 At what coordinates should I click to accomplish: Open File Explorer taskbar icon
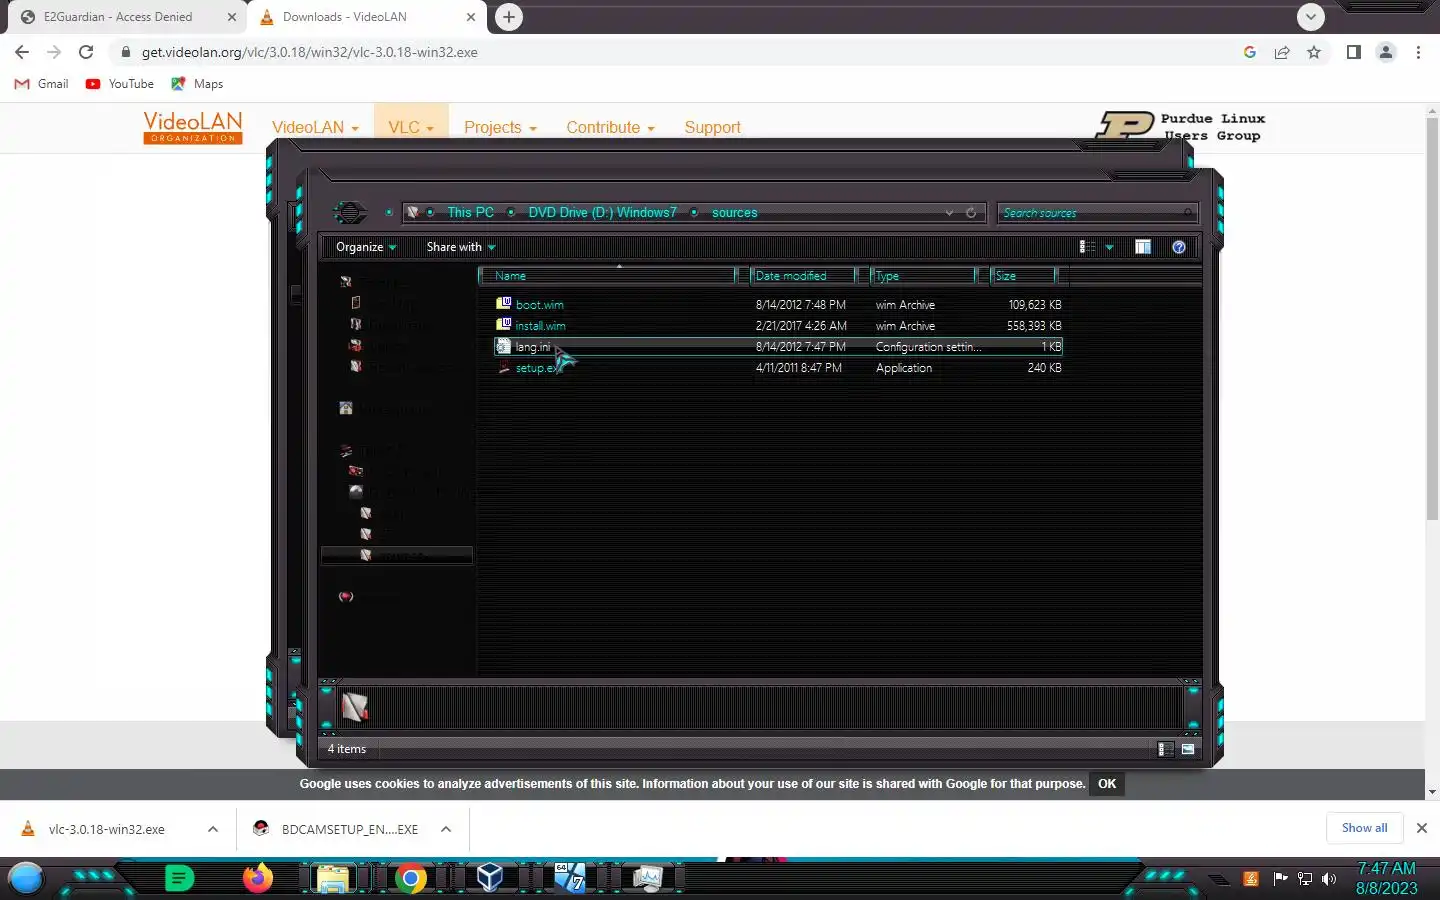pos(333,879)
